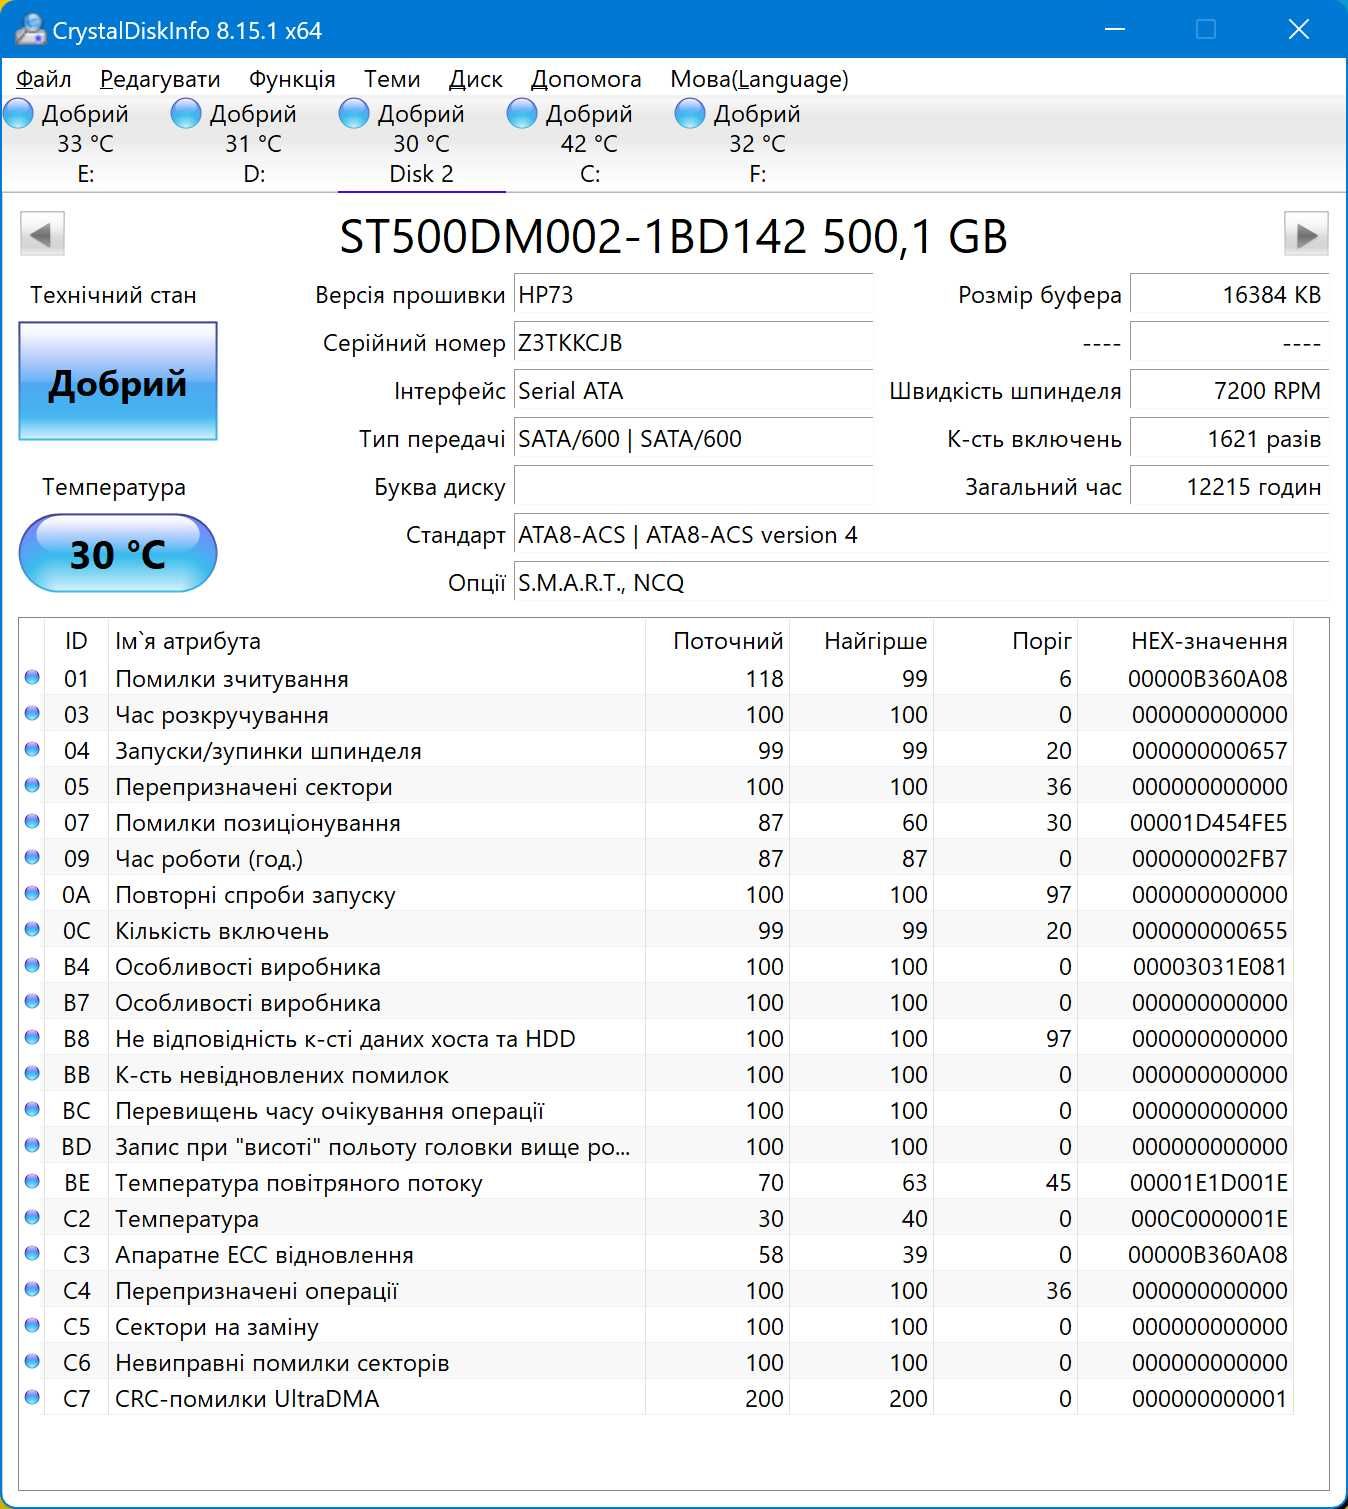Click the features field S.M.A.R.T., NCQ

tap(921, 583)
